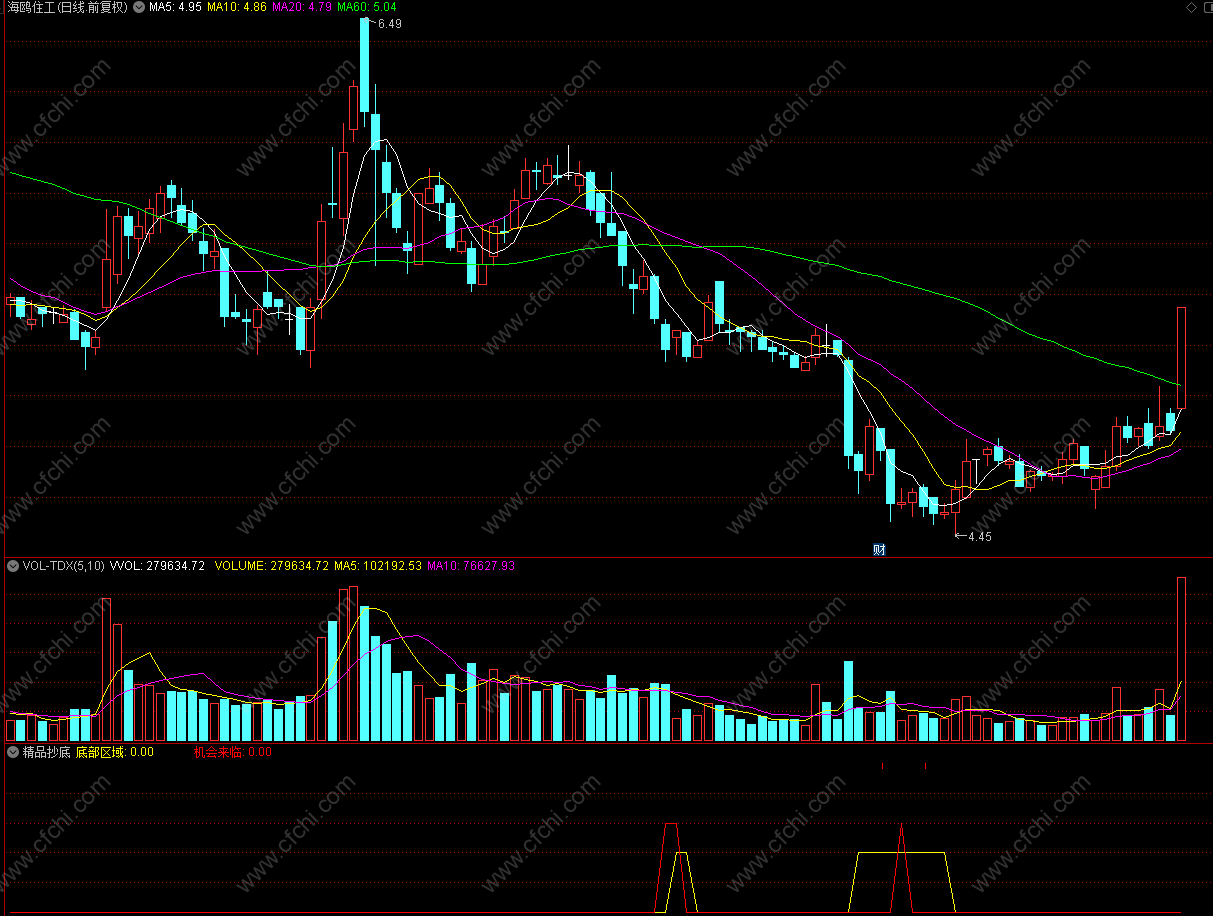Select the 底部区域: 0.00 label

114,752
